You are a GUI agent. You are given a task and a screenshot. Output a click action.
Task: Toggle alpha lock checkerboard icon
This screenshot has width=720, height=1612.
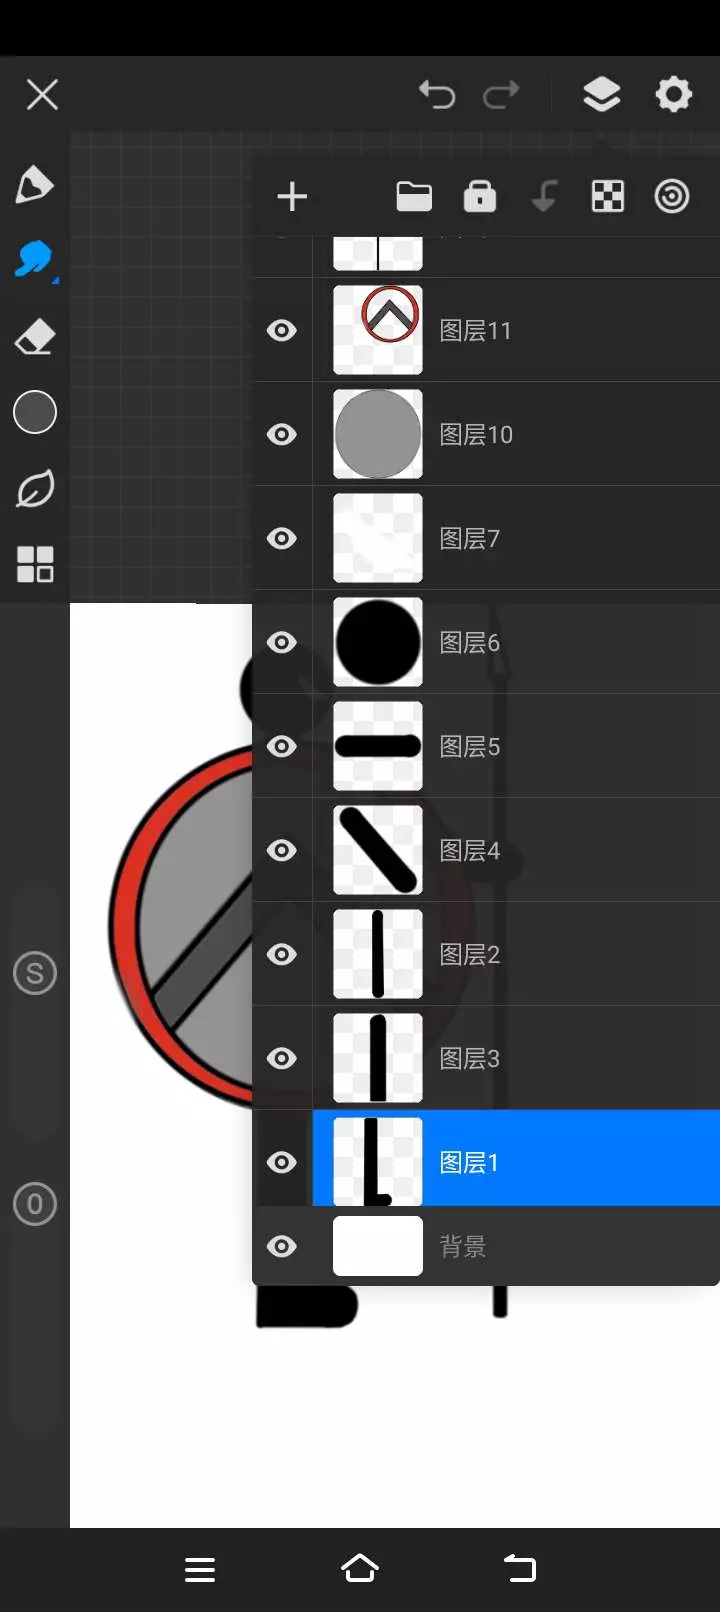point(608,196)
